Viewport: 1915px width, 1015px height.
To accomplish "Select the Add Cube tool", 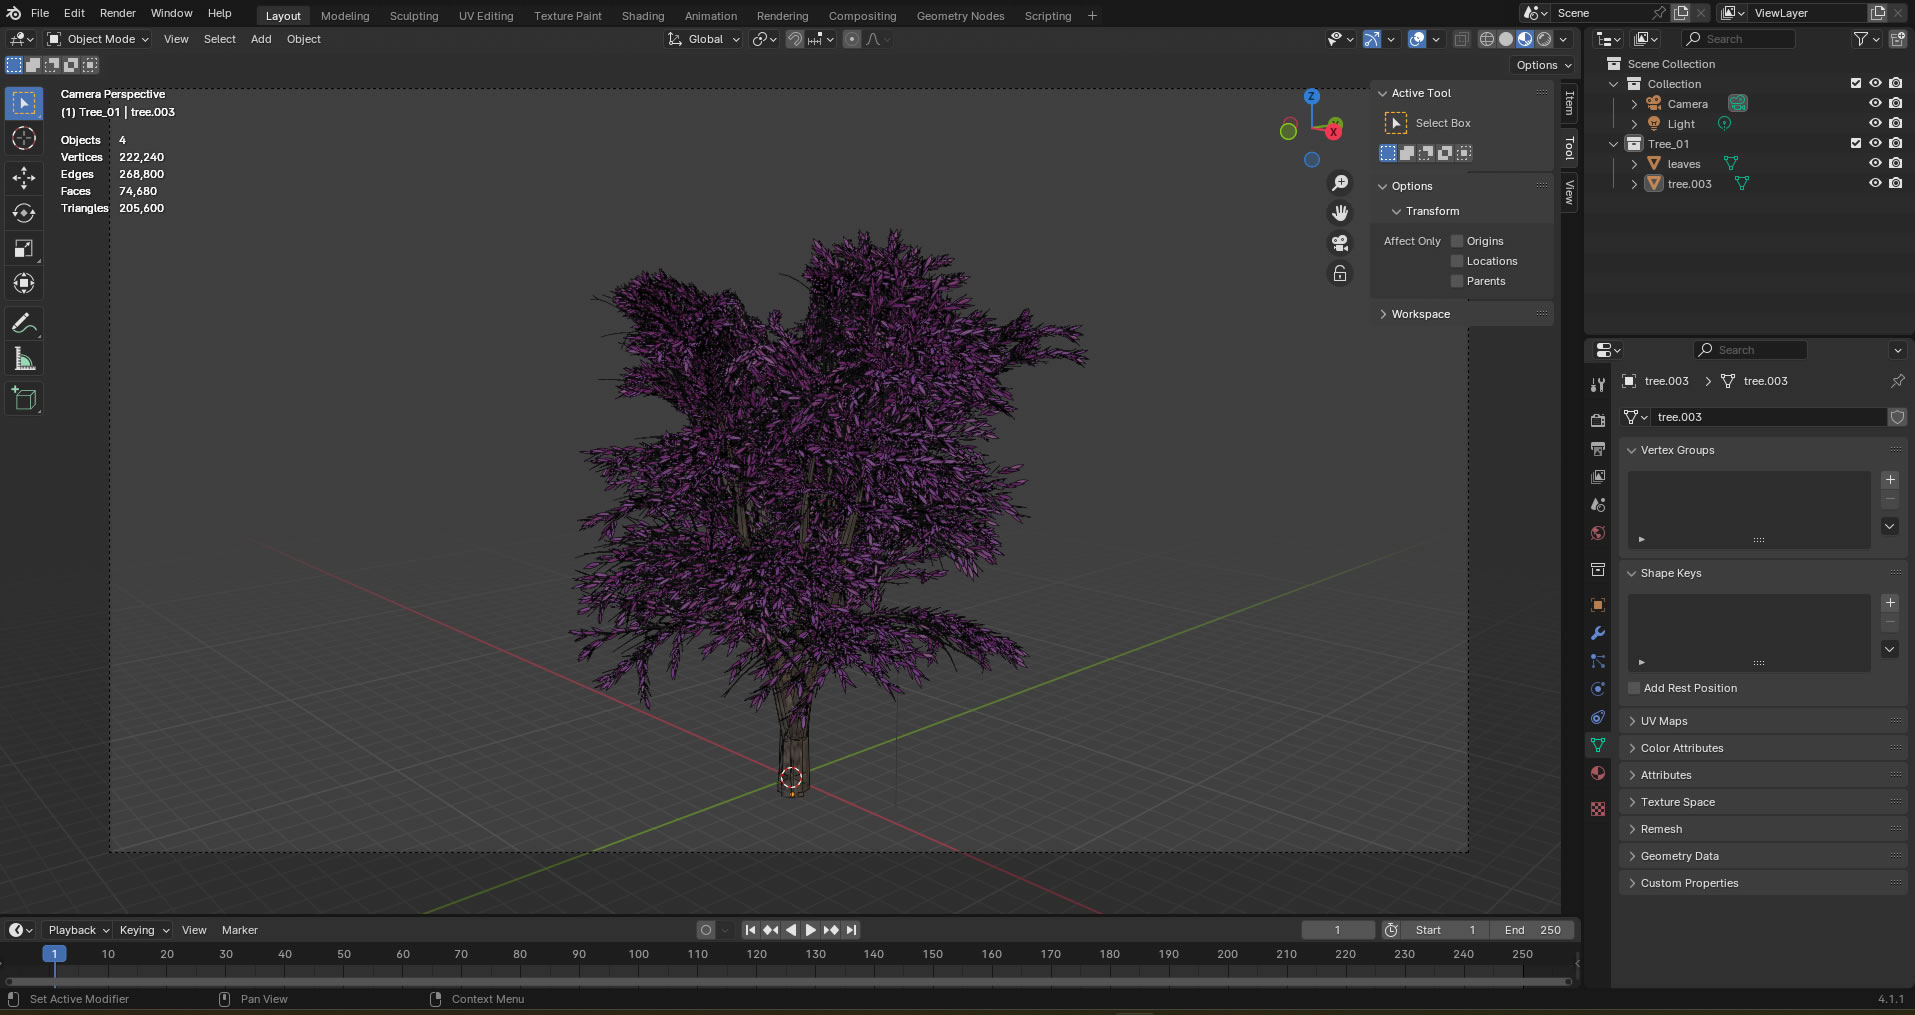I will coord(24,399).
